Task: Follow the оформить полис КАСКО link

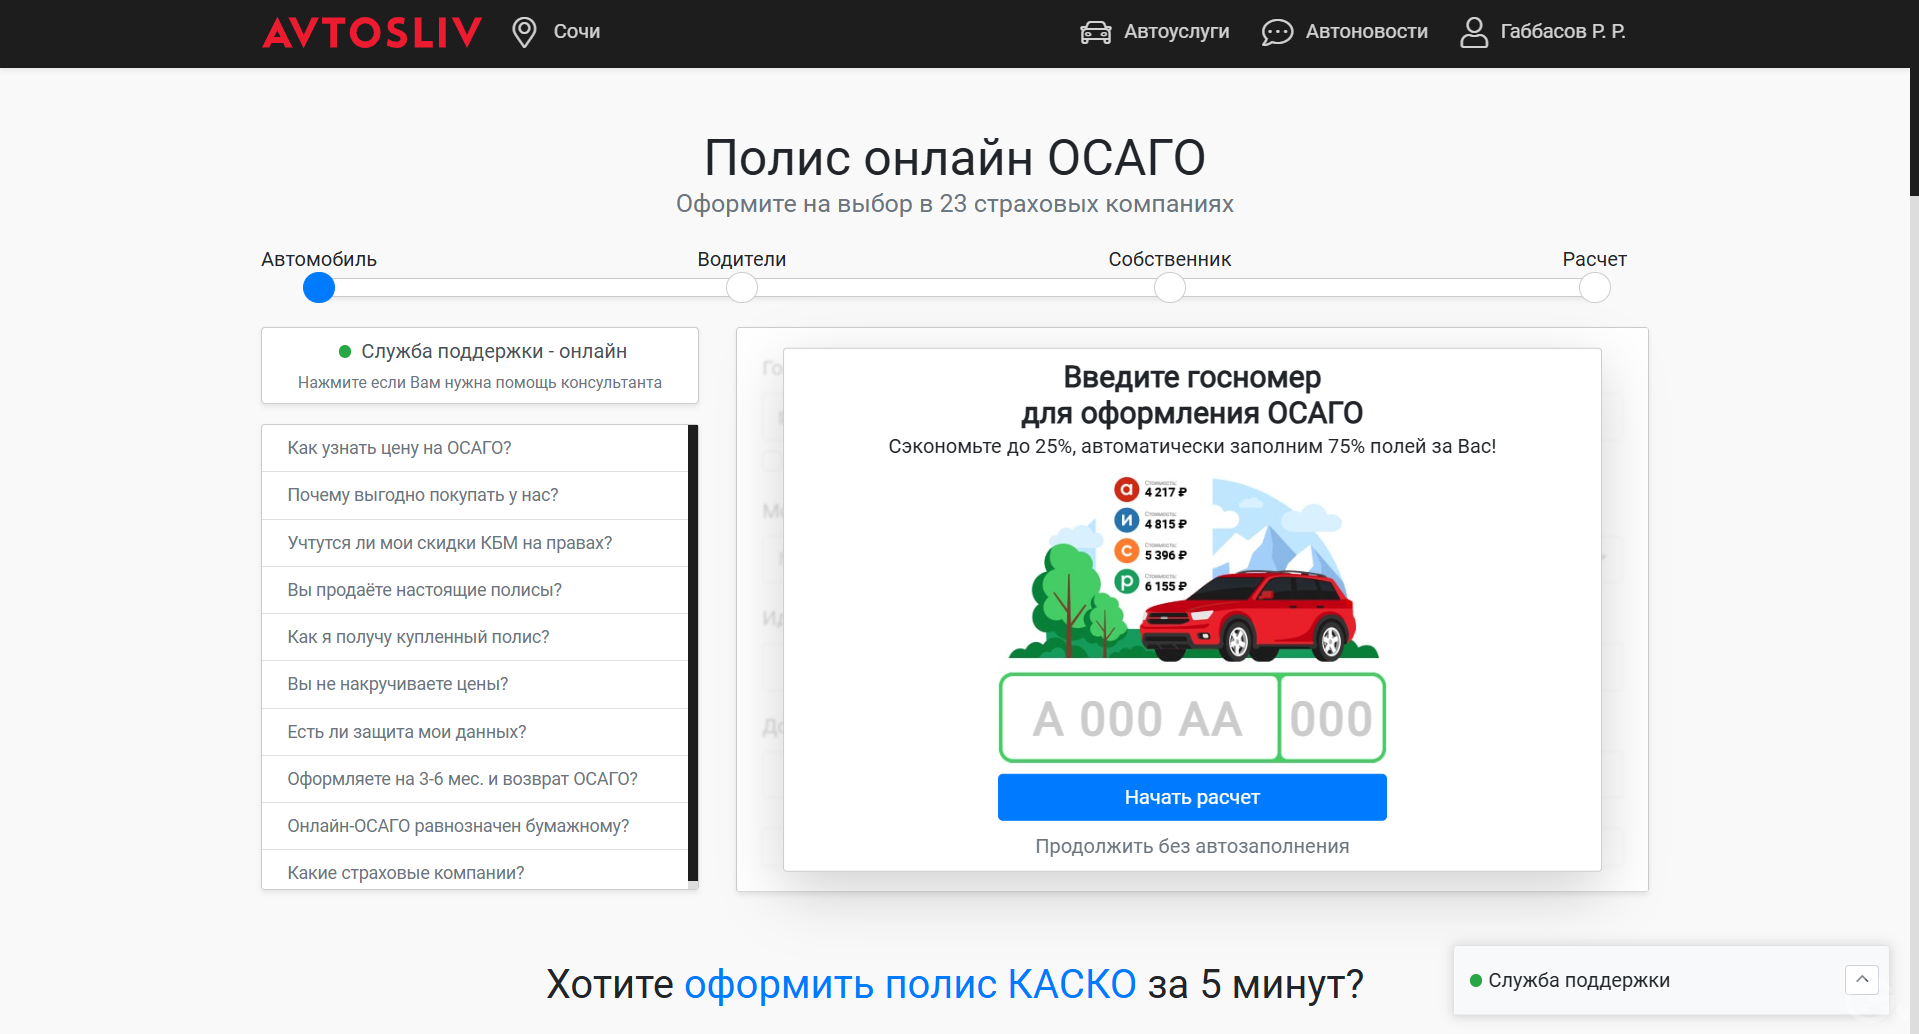Action: [909, 983]
